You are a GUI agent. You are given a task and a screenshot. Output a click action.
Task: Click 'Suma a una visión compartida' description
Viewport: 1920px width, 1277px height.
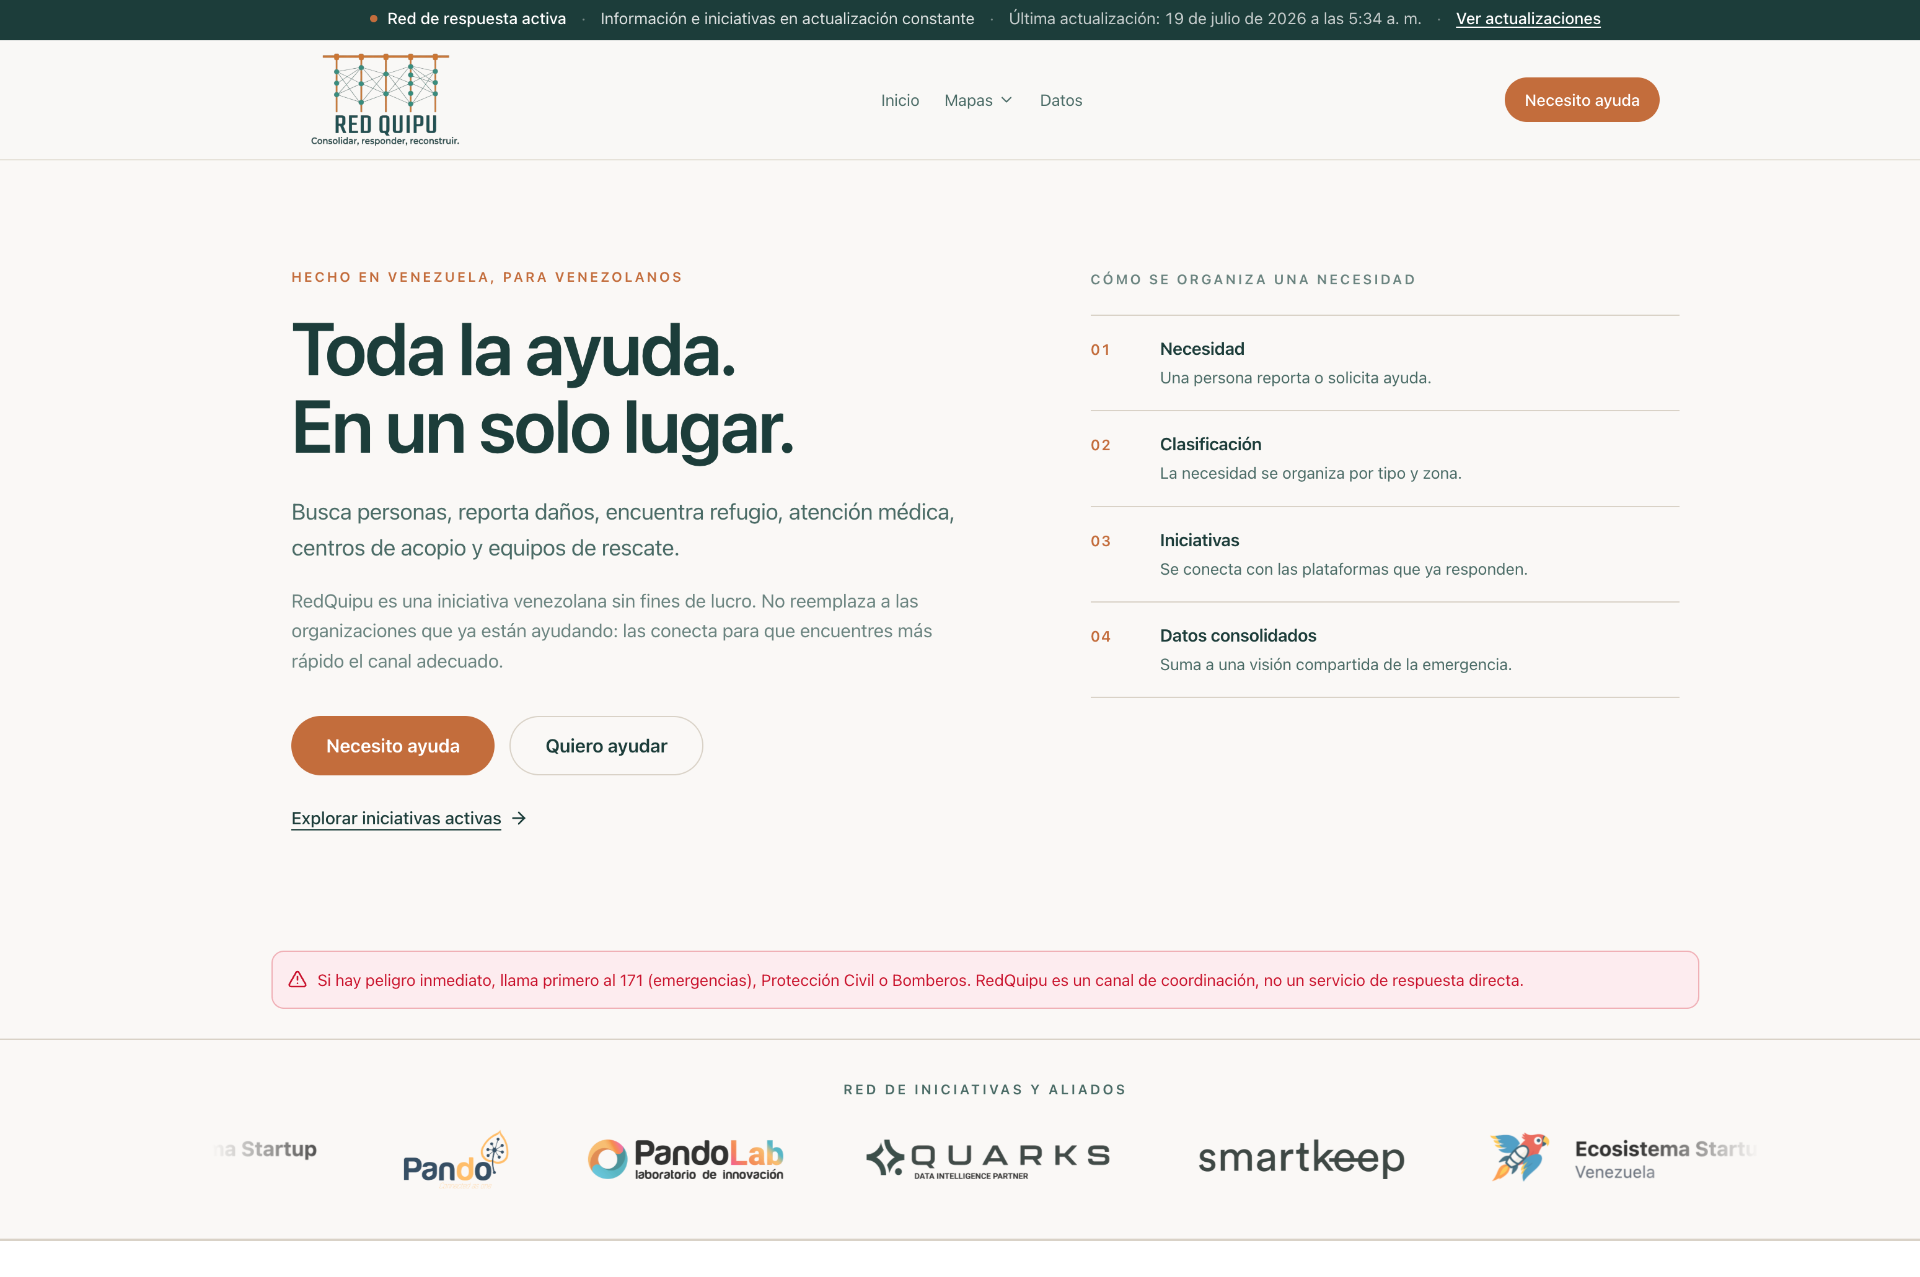(1336, 665)
